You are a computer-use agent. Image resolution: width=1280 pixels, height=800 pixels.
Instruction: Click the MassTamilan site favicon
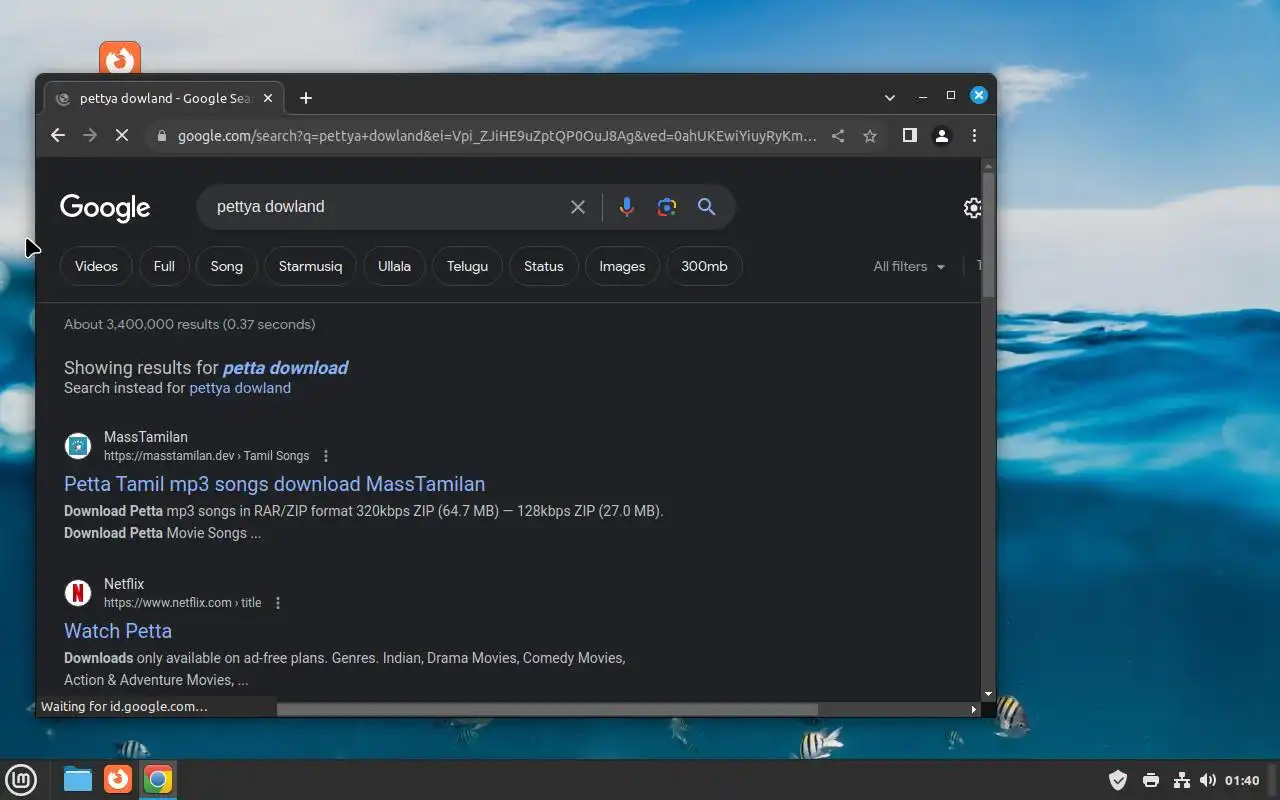pyautogui.click(x=78, y=446)
